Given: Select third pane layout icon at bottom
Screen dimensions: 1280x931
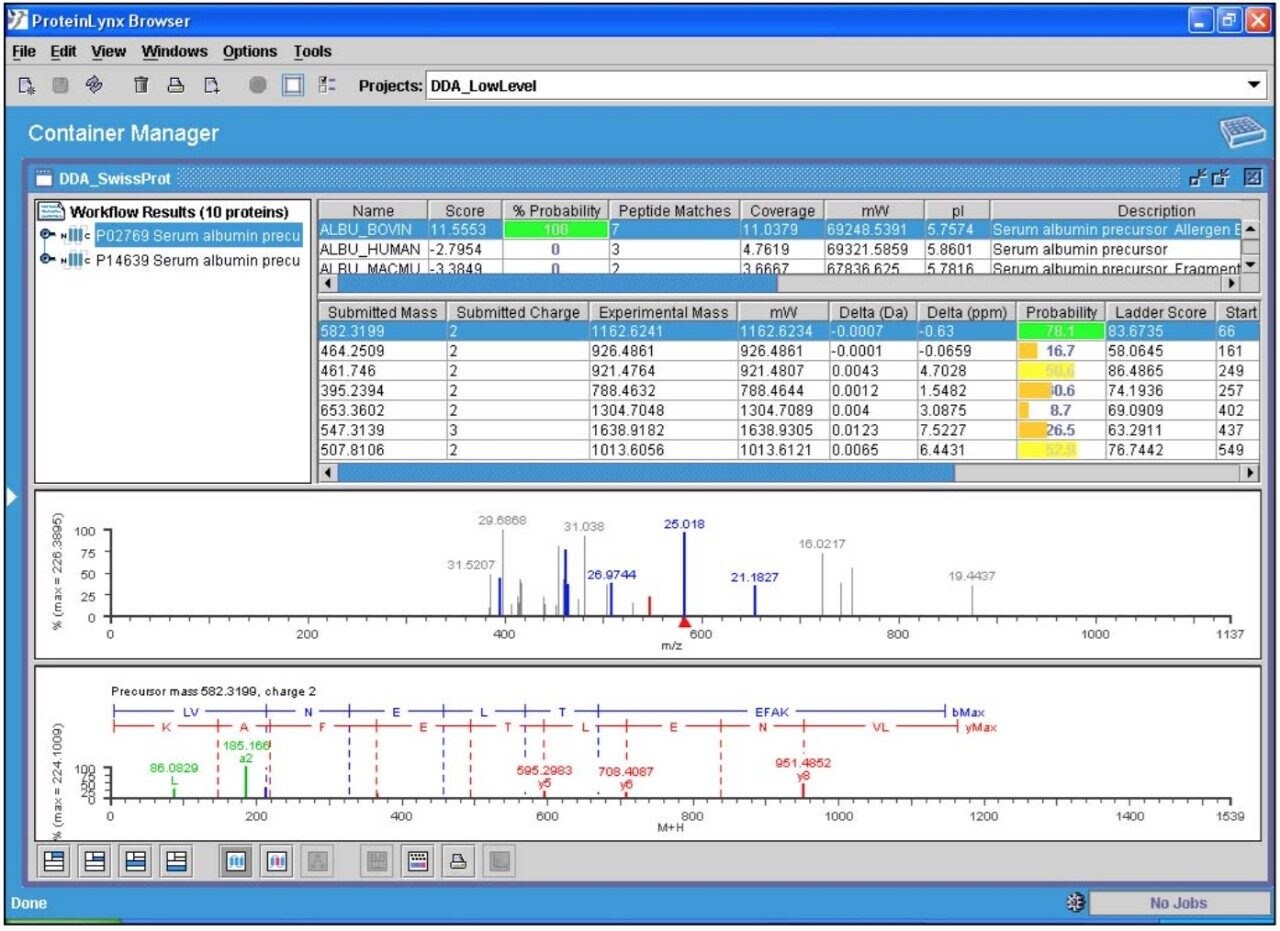Looking at the screenshot, I should click(x=137, y=861).
